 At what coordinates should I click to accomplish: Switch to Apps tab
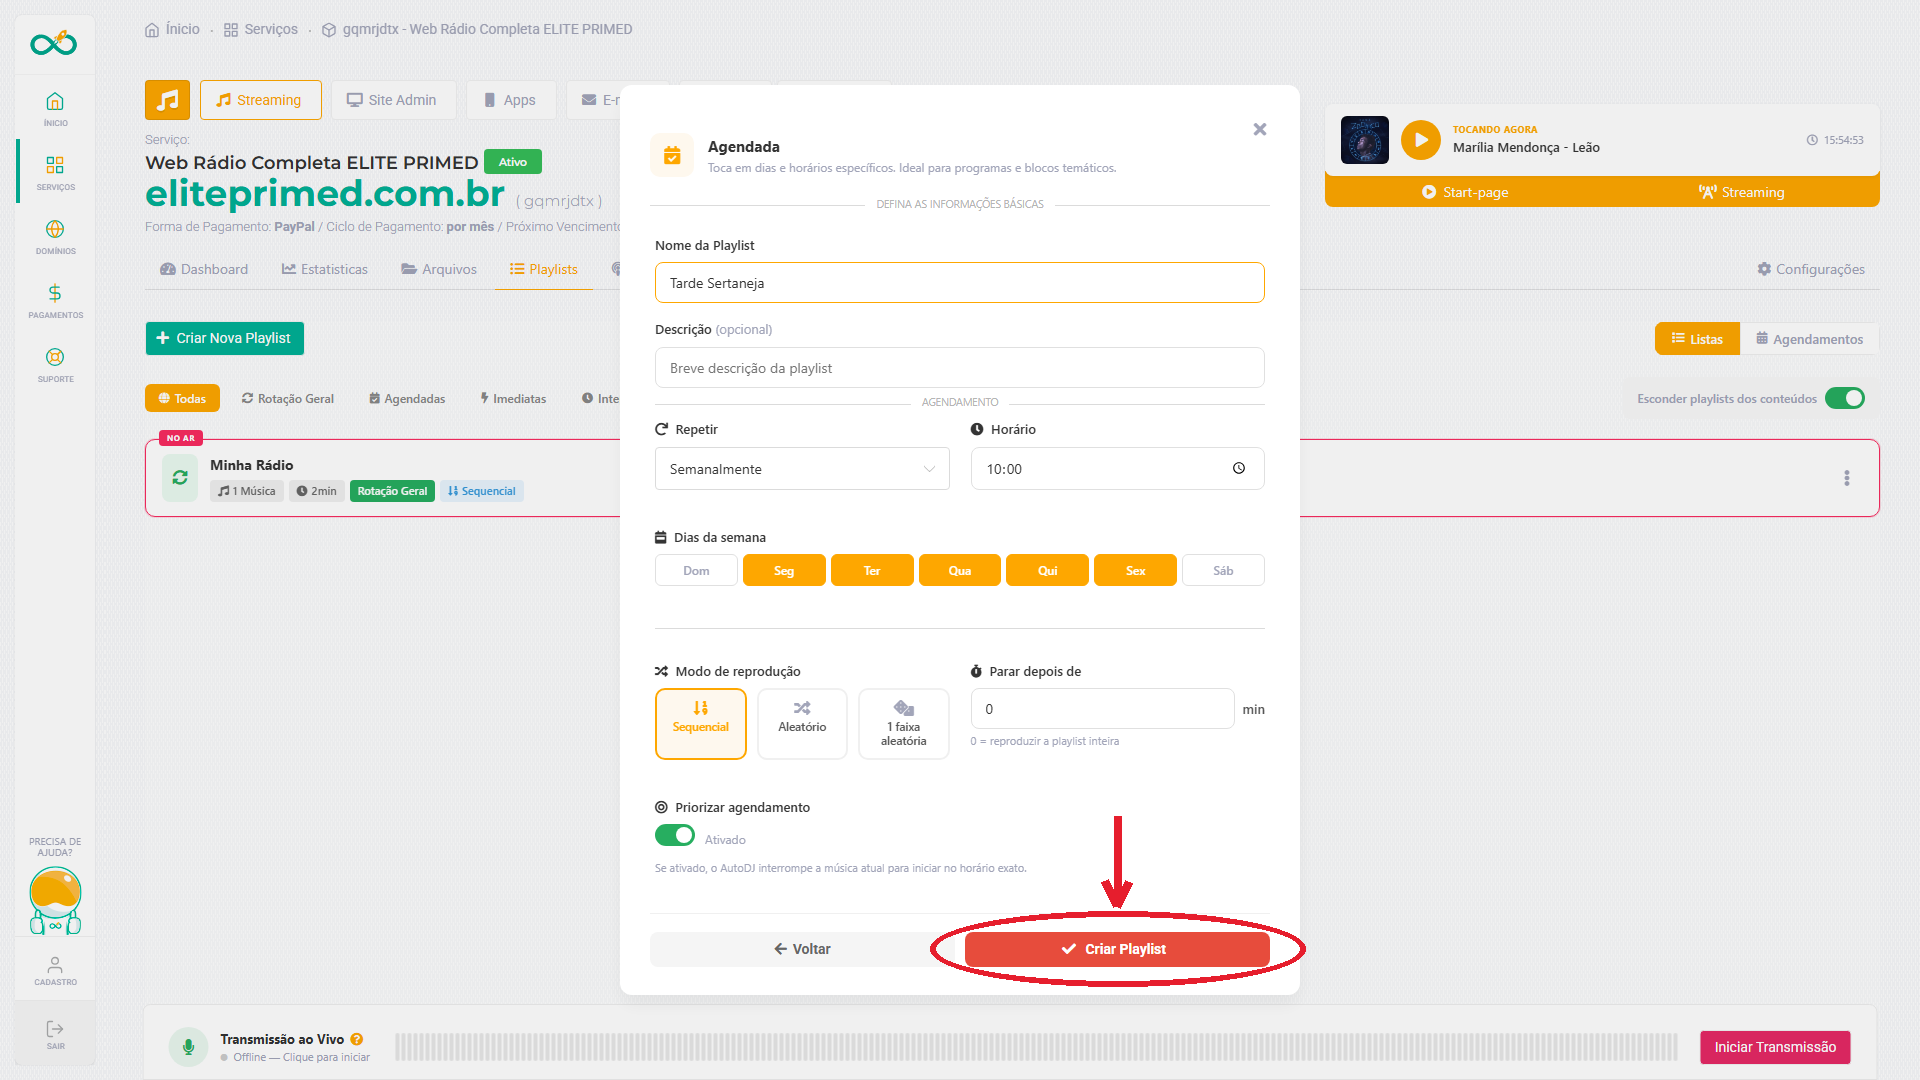click(511, 100)
